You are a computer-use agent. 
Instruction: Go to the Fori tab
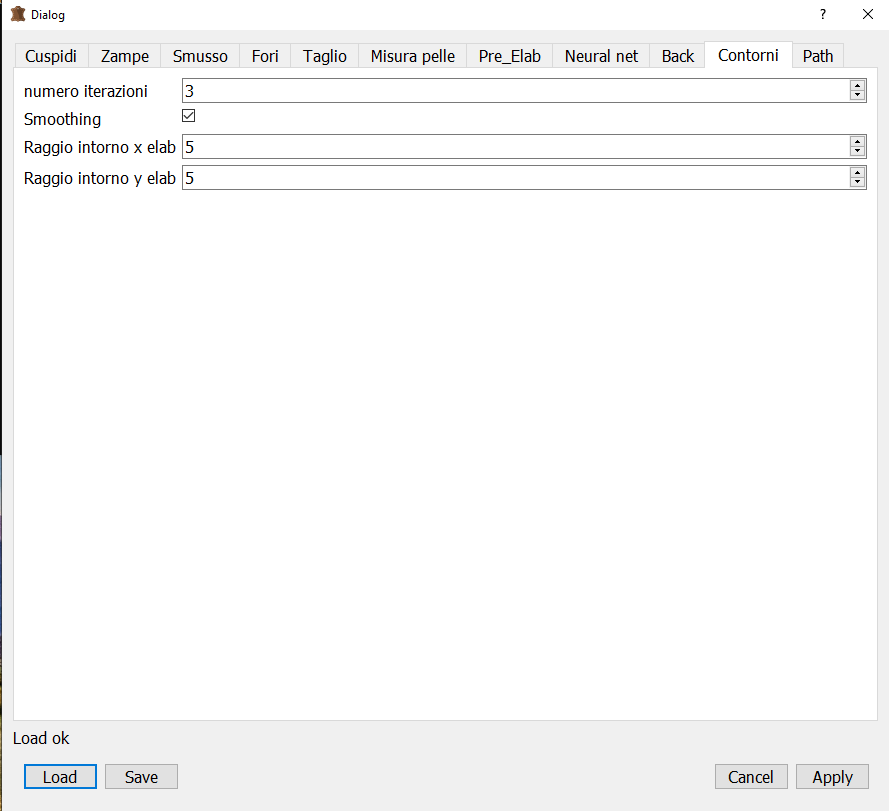tap(265, 56)
